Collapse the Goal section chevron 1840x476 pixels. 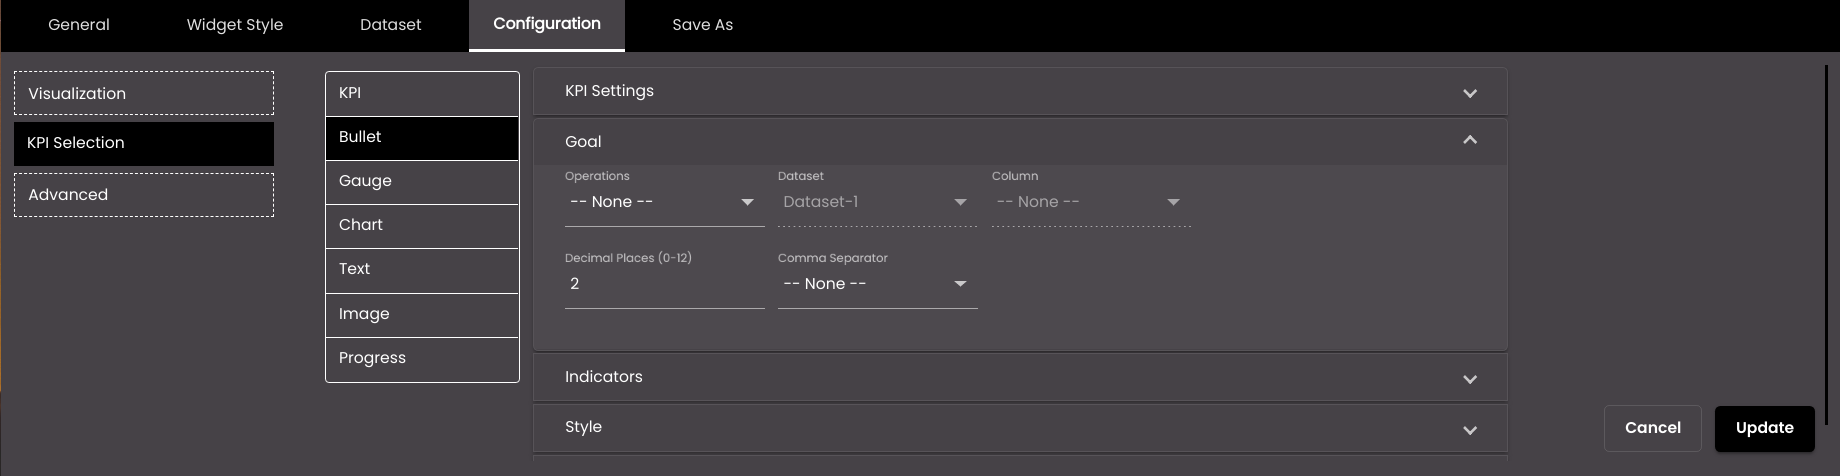coord(1470,140)
